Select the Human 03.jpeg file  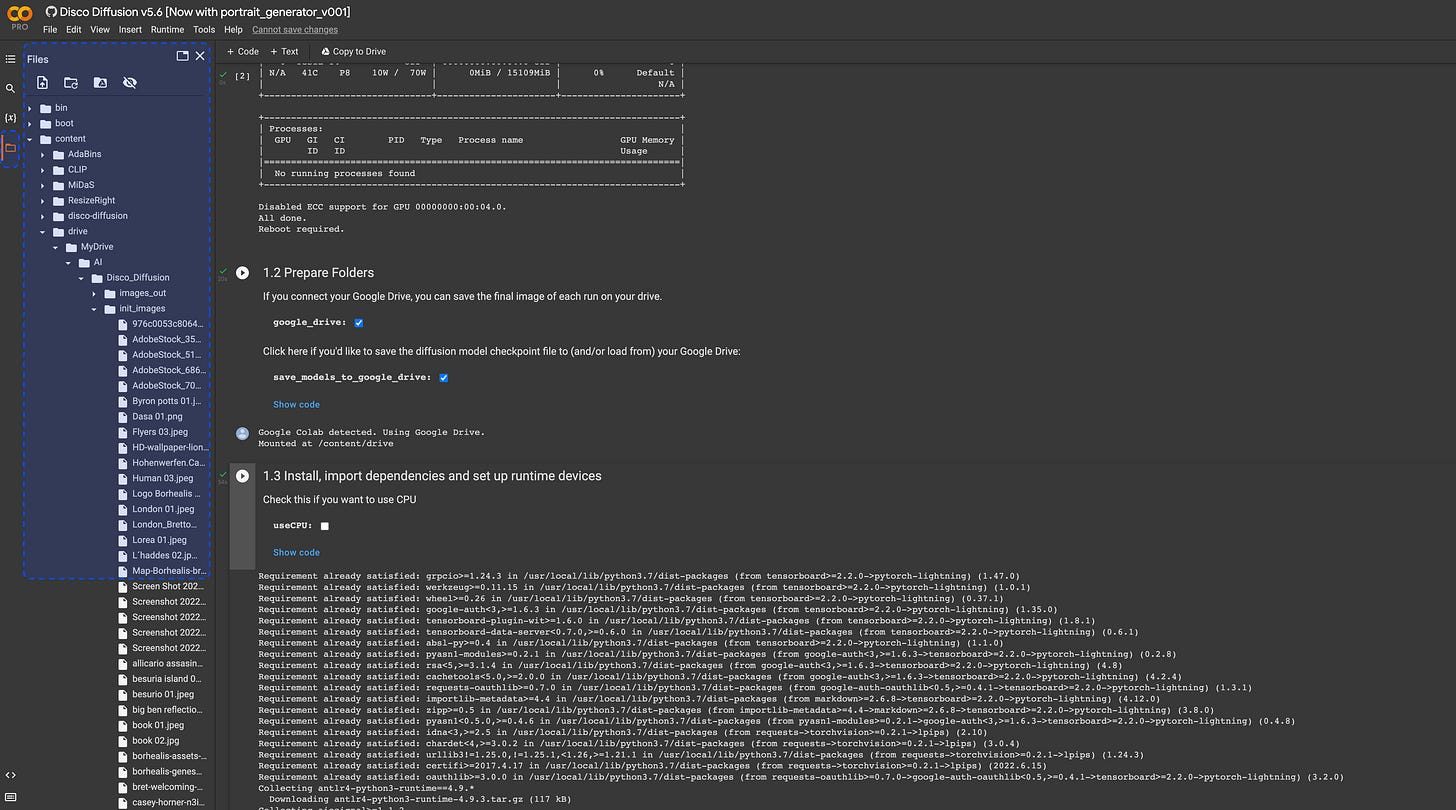162,478
